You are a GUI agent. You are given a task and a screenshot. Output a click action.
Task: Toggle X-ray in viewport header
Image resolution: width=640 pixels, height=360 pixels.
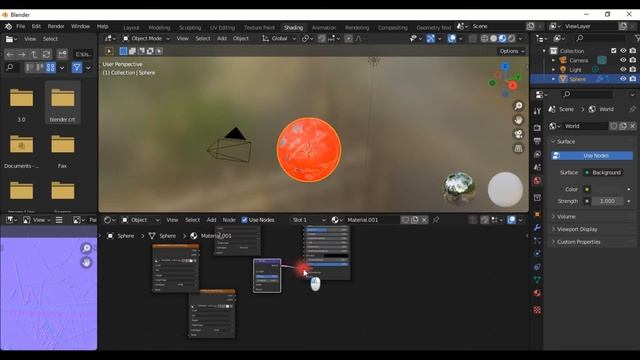[472, 39]
